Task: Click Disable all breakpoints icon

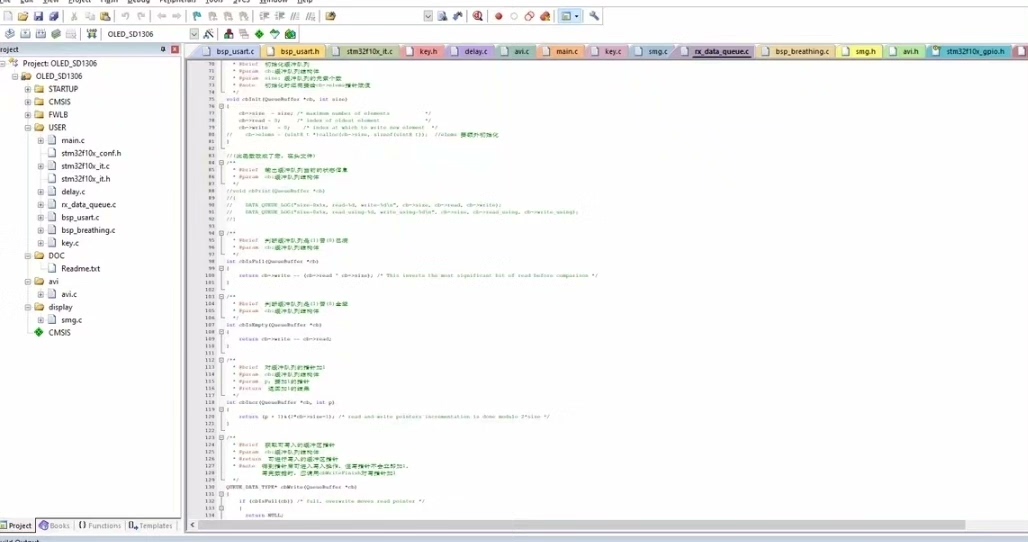Action: [529, 16]
